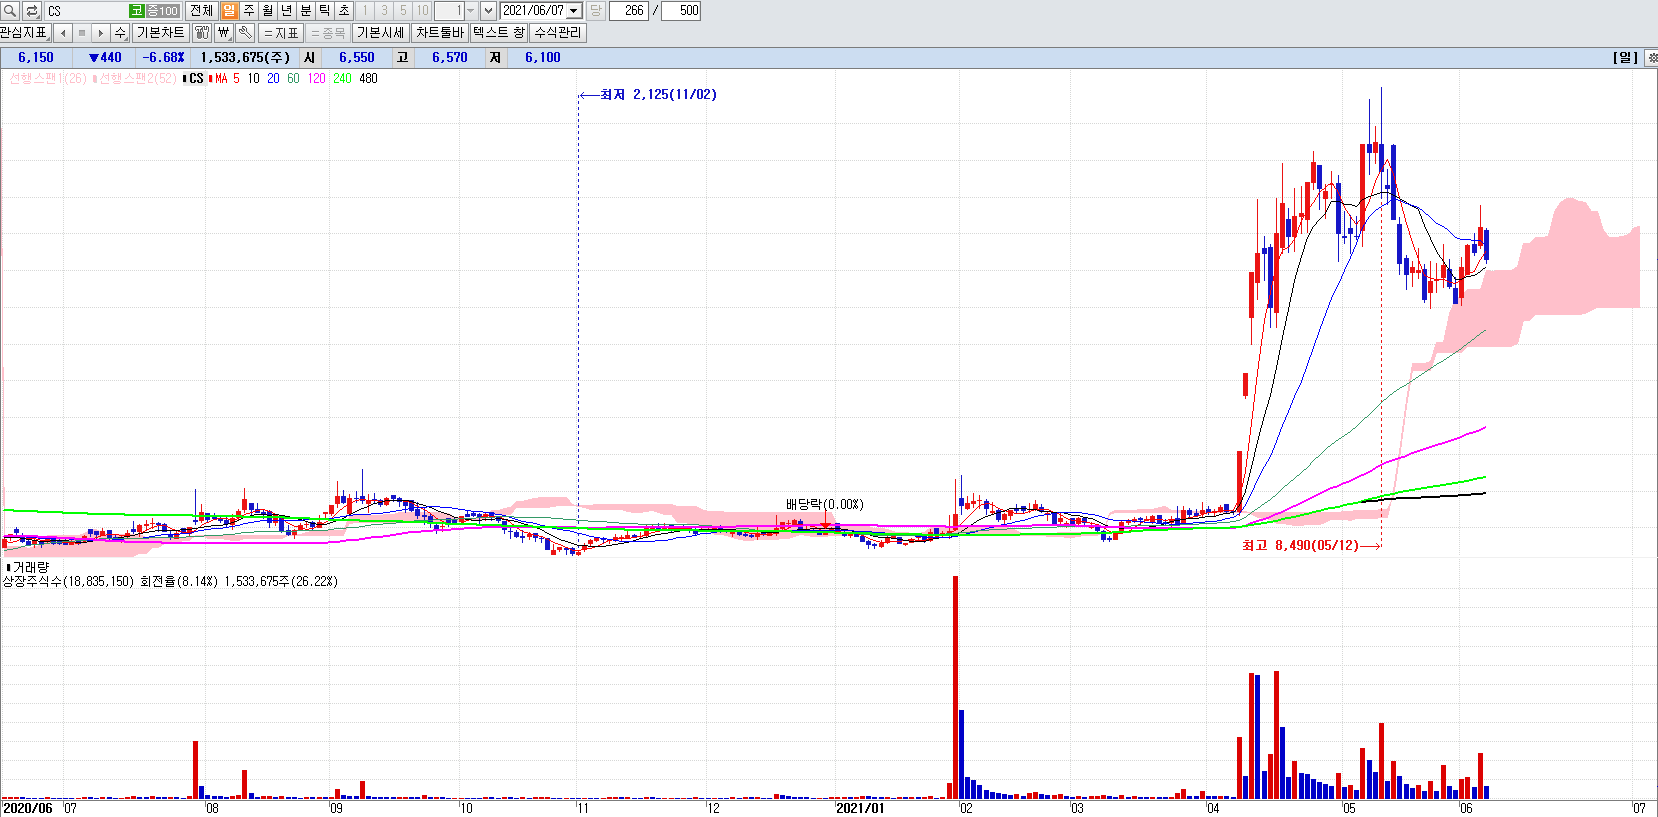Open the 수식관리 formula manager
Image resolution: width=1658 pixels, height=817 pixels.
point(557,33)
